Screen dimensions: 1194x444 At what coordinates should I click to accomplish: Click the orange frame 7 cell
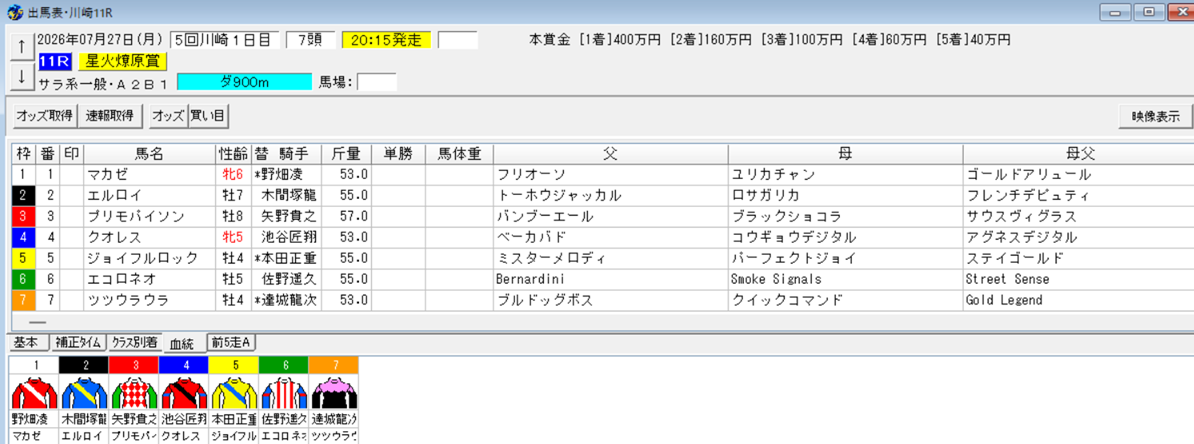[x=24, y=300]
